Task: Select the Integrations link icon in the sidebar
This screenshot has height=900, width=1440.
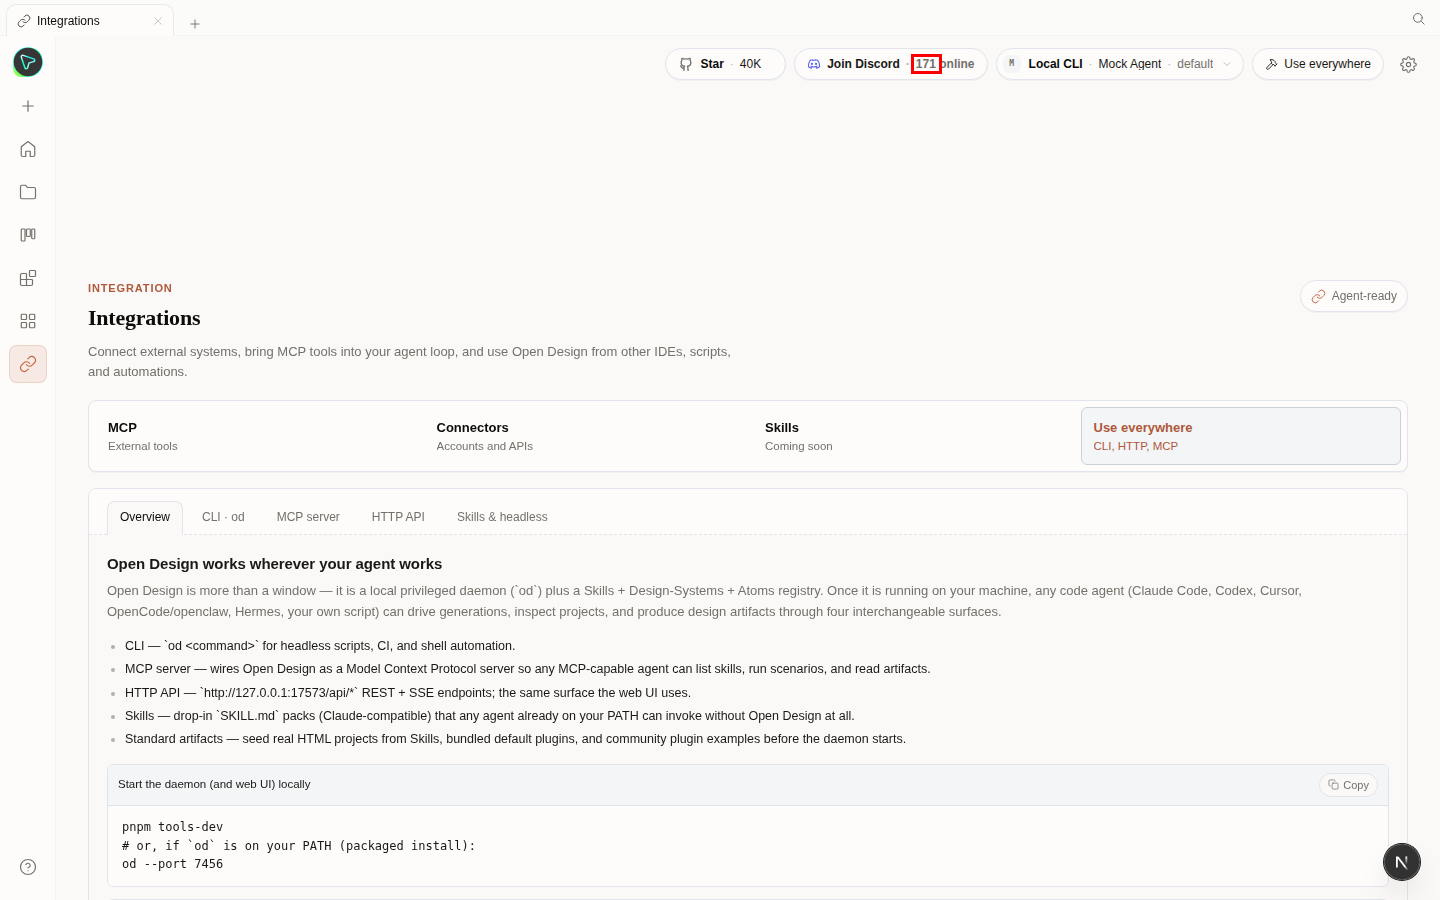Action: 28,364
